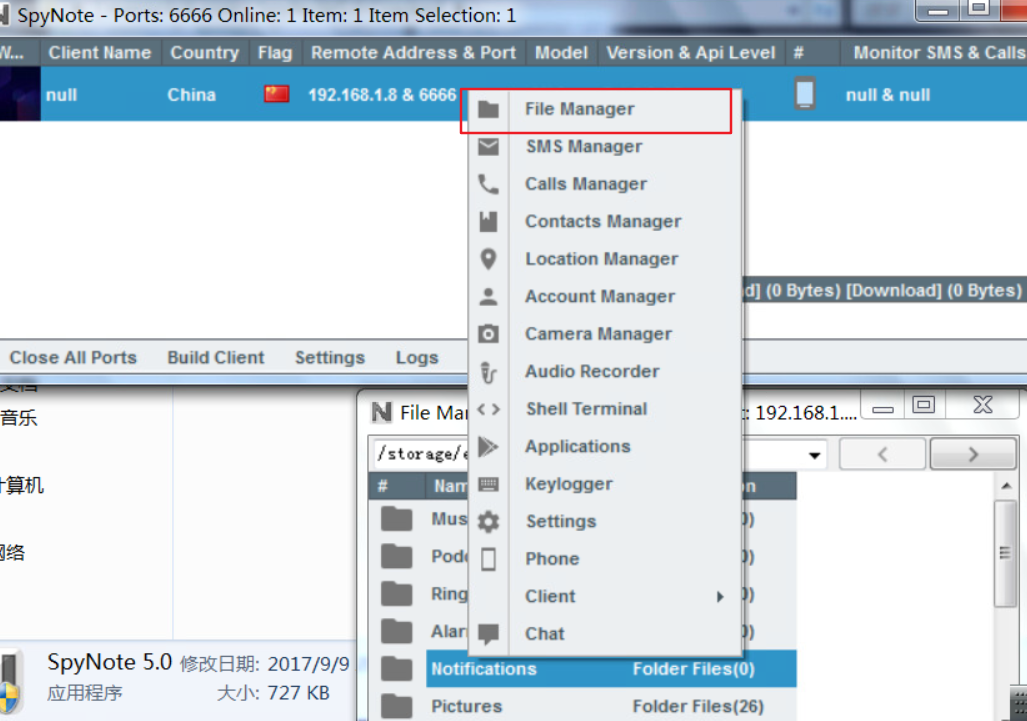Select Account Manager menu item
Viewport: 1027px width, 721px height.
click(x=606, y=297)
